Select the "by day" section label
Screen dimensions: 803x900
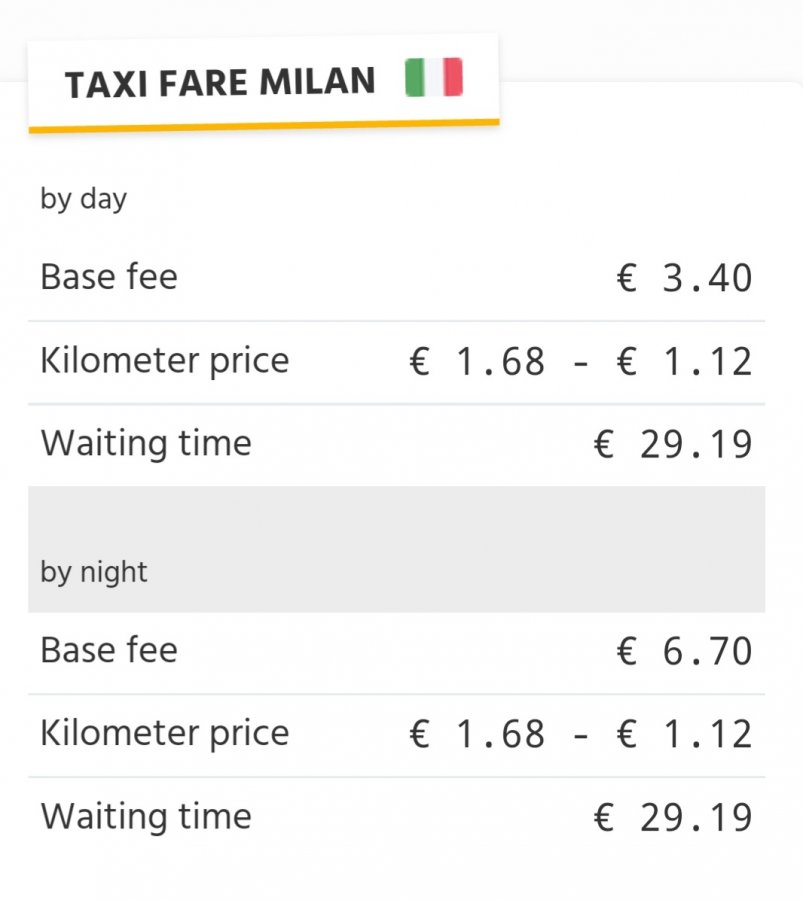83,198
